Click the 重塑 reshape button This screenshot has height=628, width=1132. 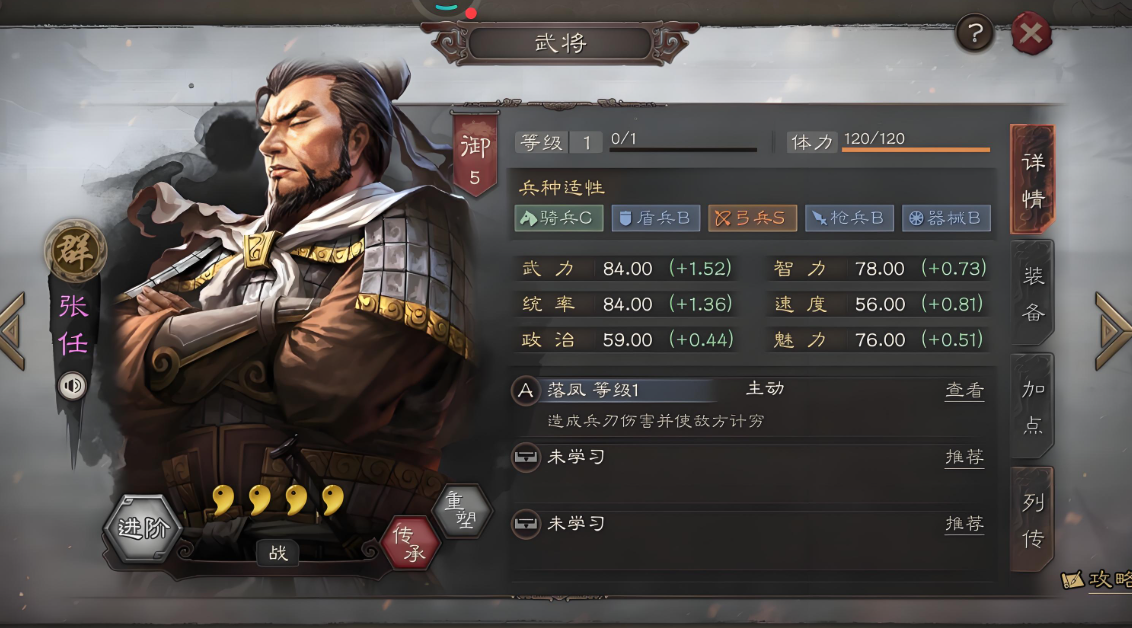coord(461,510)
